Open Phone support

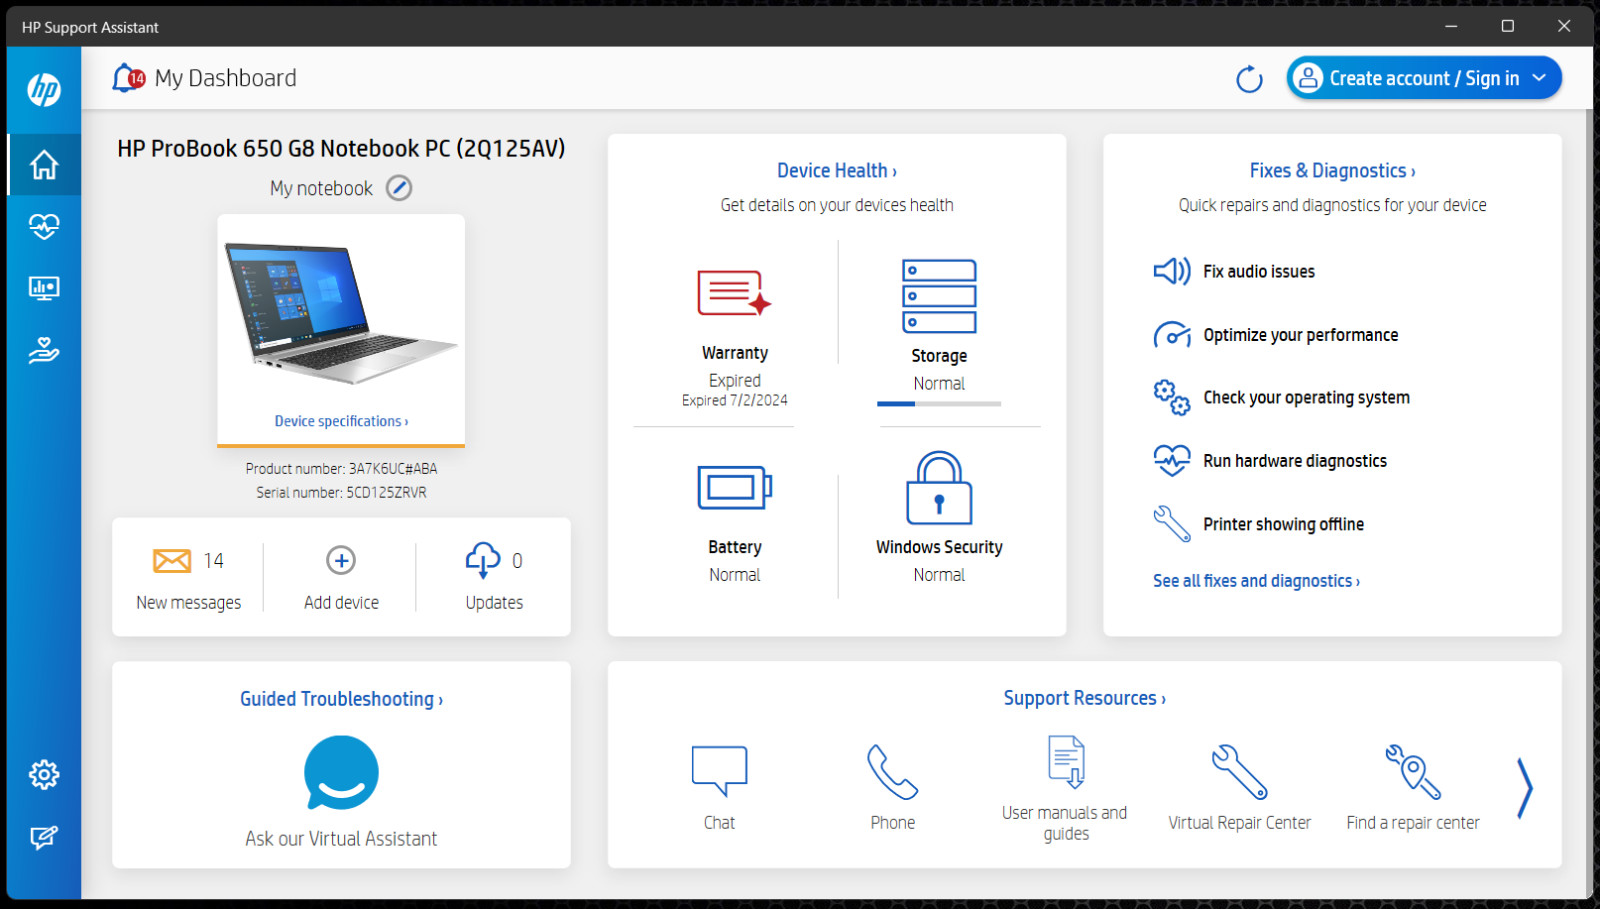pyautogui.click(x=892, y=788)
